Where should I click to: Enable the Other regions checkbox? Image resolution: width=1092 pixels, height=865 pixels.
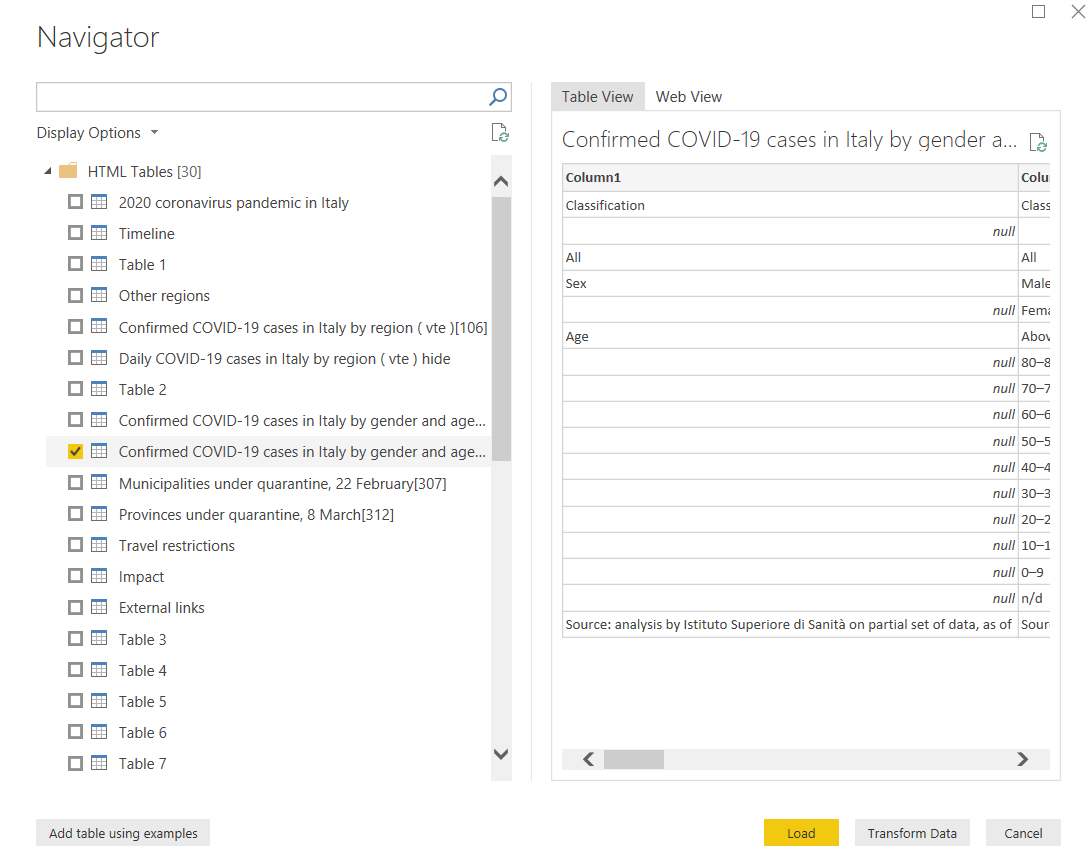pos(75,295)
